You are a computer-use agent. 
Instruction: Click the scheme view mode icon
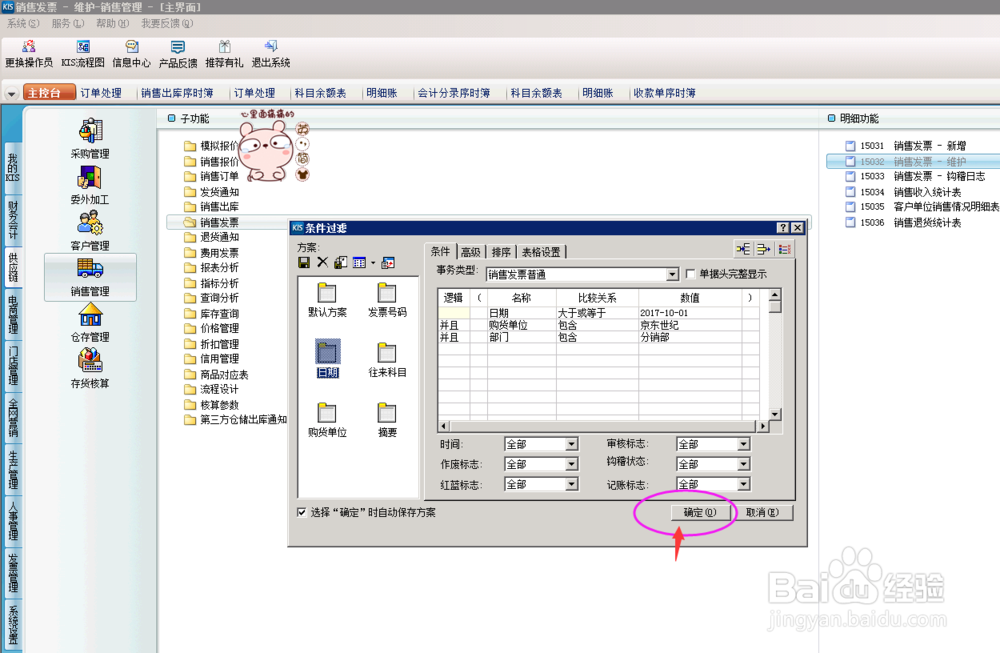359,263
